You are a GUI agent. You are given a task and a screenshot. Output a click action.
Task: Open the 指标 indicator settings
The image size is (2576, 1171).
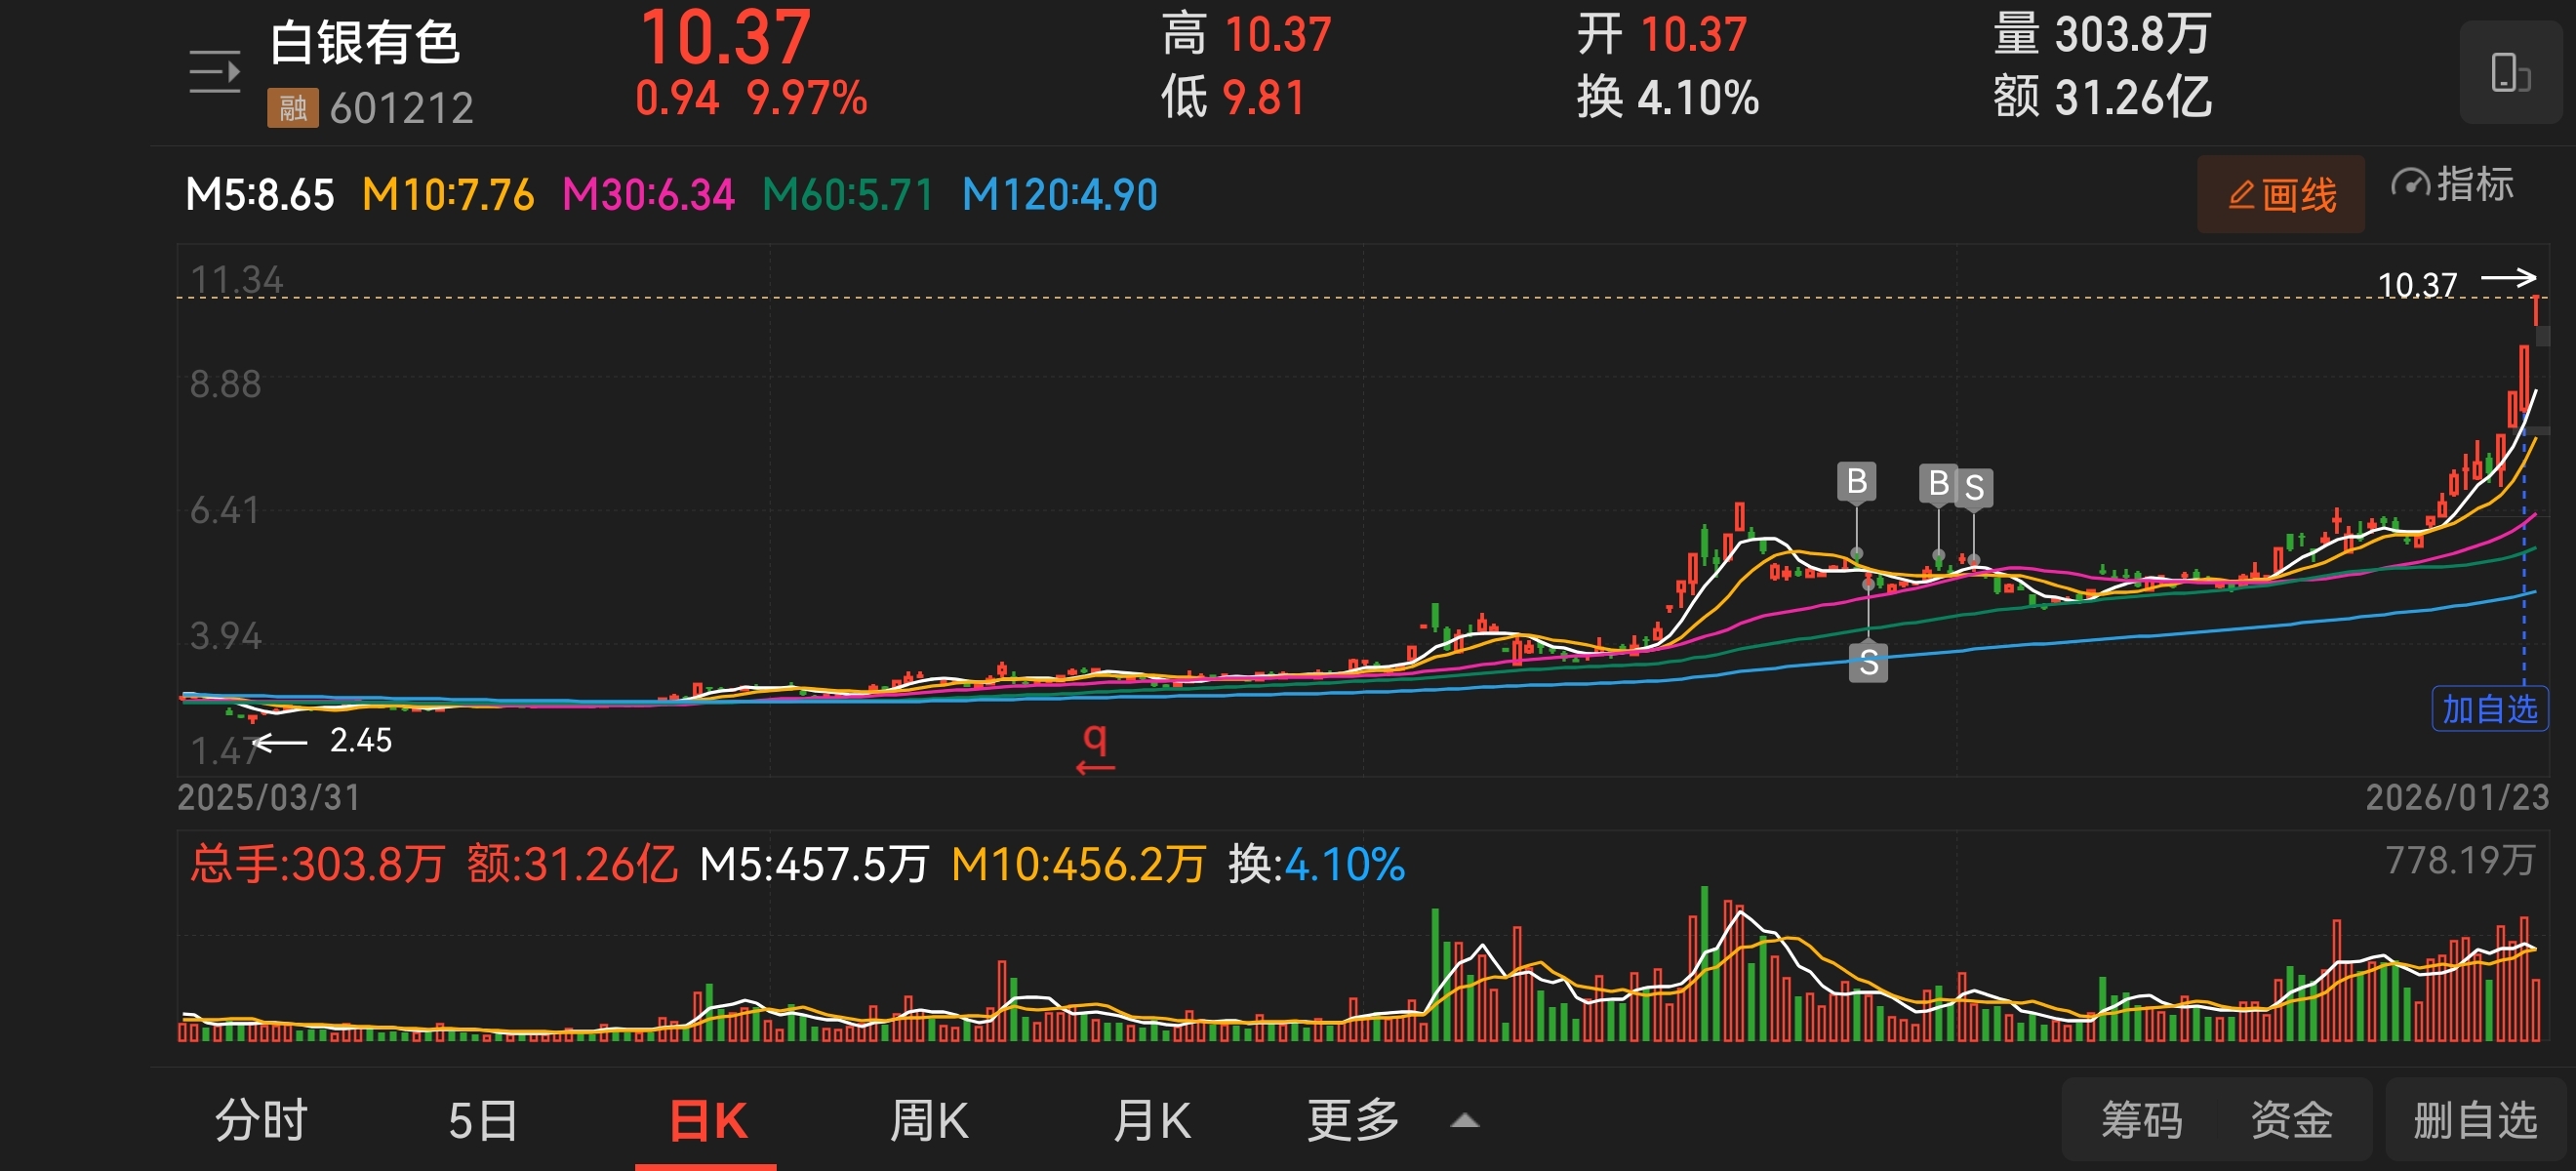click(x=2453, y=185)
